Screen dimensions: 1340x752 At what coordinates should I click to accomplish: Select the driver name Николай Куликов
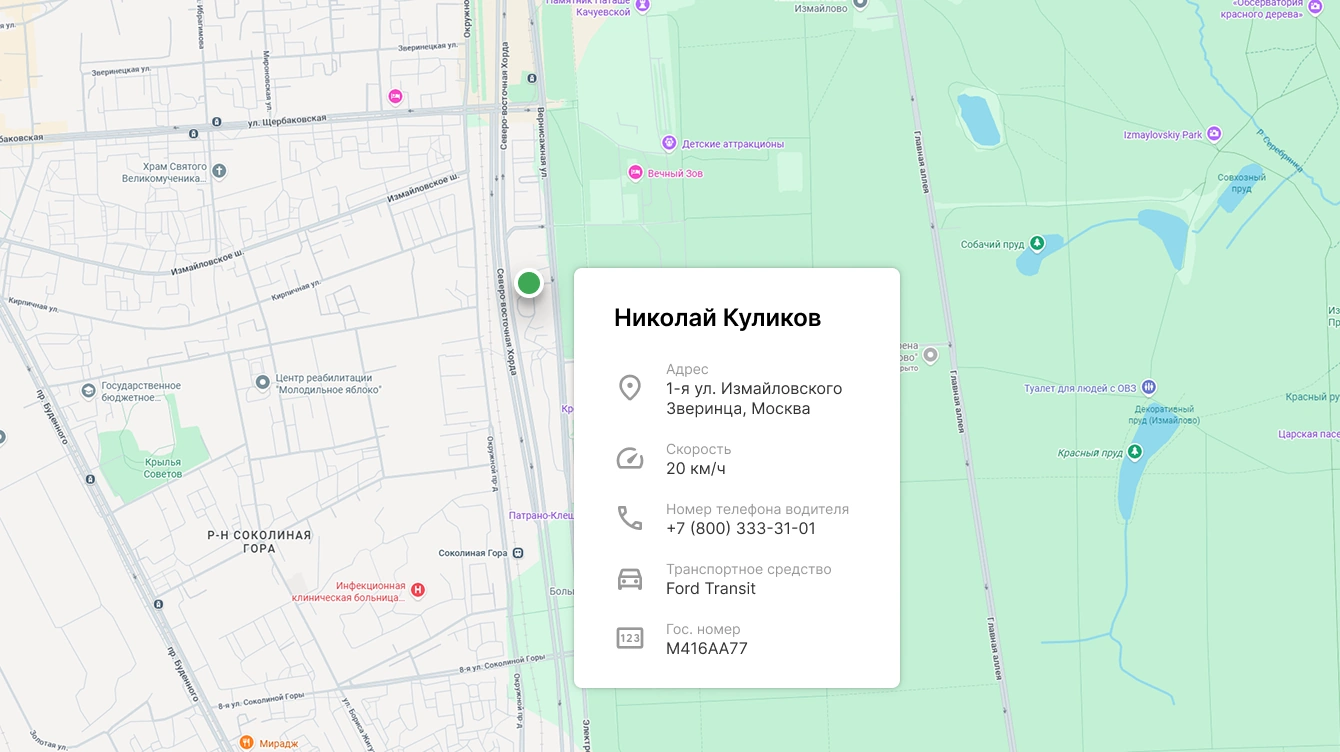(717, 318)
